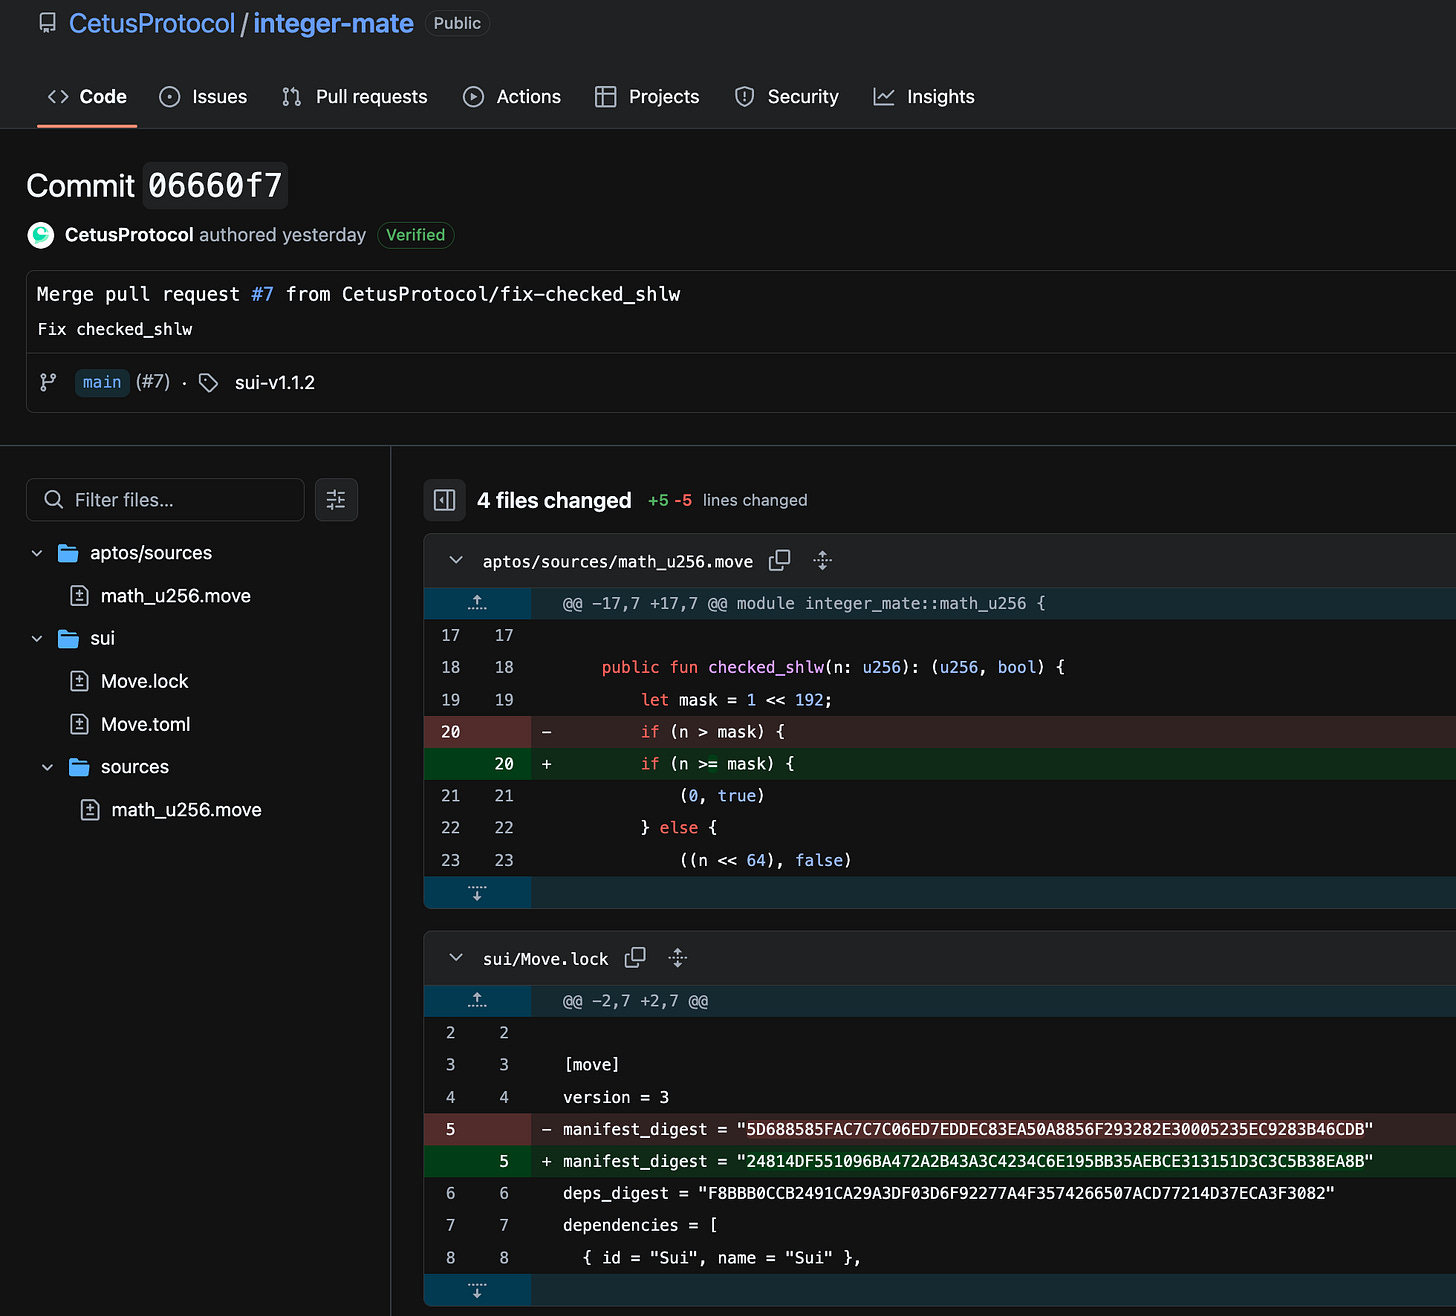Focus the Filter files search field
The height and width of the screenshot is (1316, 1456).
(x=165, y=500)
